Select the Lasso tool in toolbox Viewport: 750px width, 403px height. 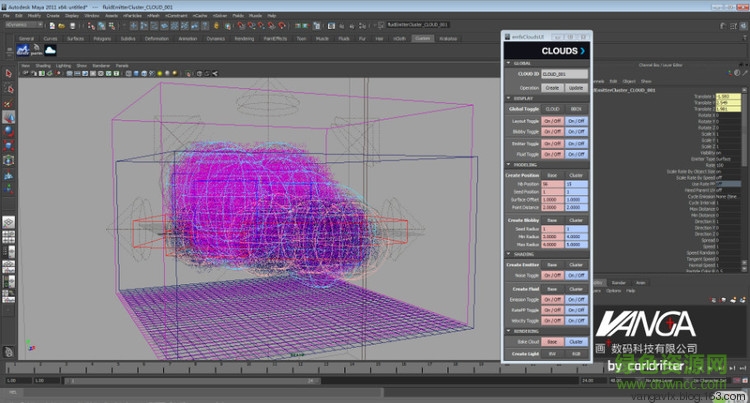(x=8, y=87)
